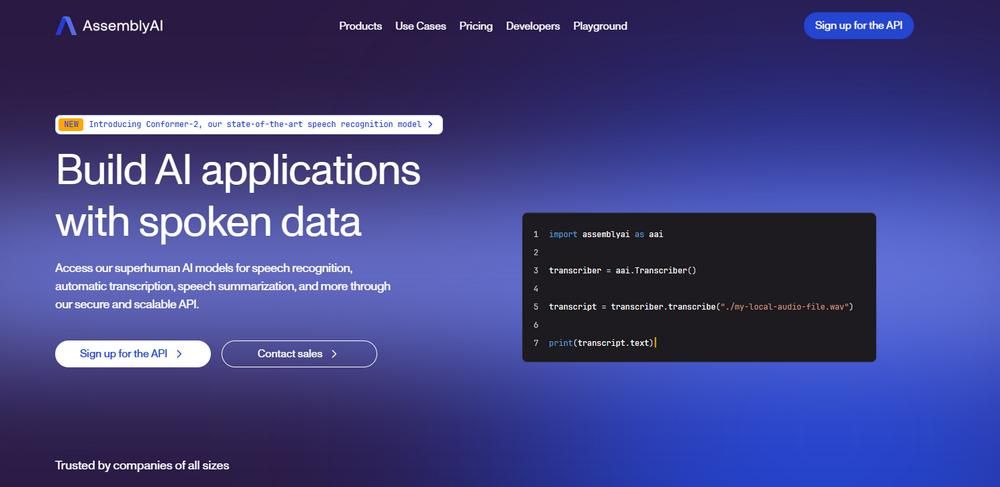Open the Products menu
Screen dimensions: 1000x487
(360, 26)
